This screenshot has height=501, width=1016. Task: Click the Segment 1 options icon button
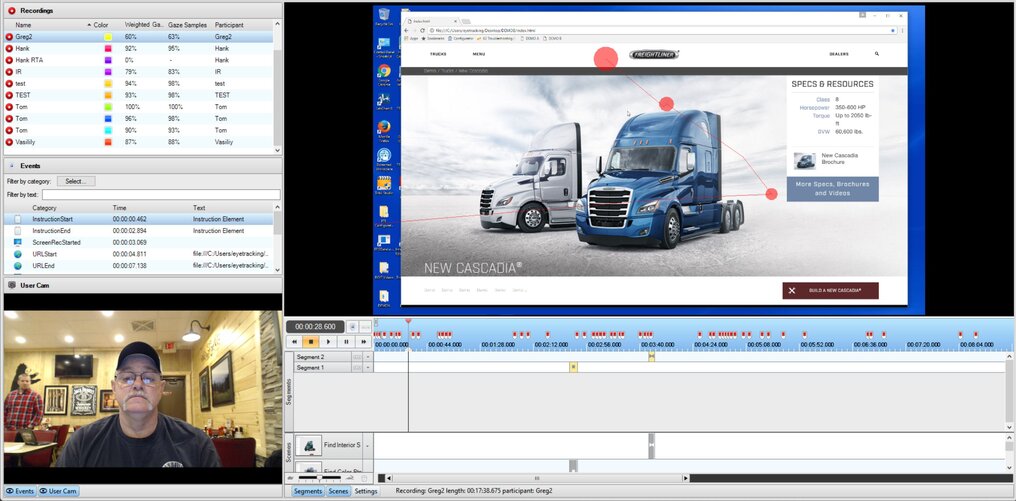point(356,367)
